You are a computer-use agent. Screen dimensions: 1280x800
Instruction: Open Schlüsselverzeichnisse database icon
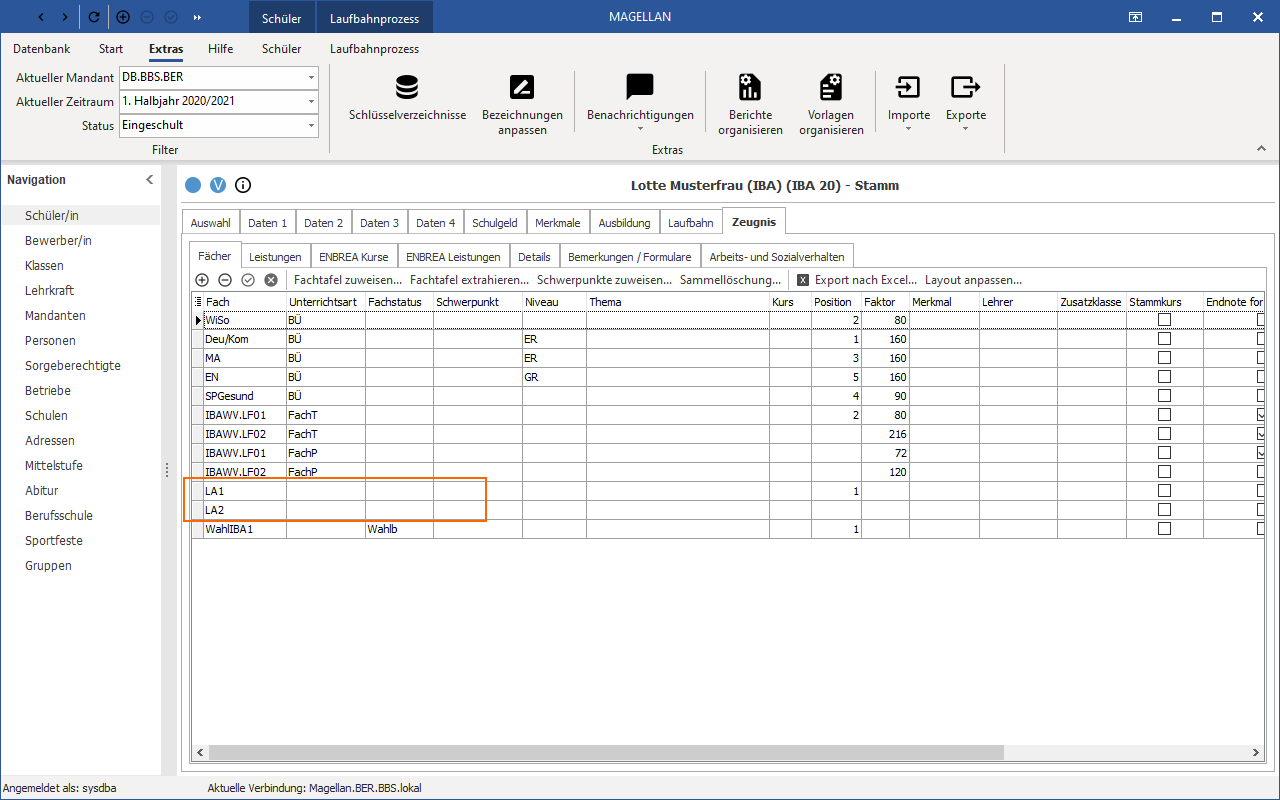pyautogui.click(x=407, y=87)
